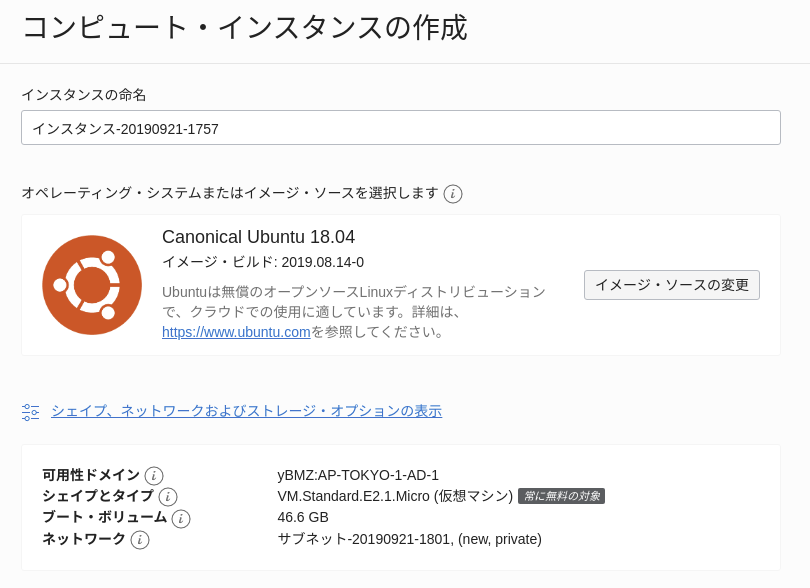Click the availability domain value AP-TOKYO-1-AD-1
Viewport: 810px width, 588px height.
click(x=358, y=475)
